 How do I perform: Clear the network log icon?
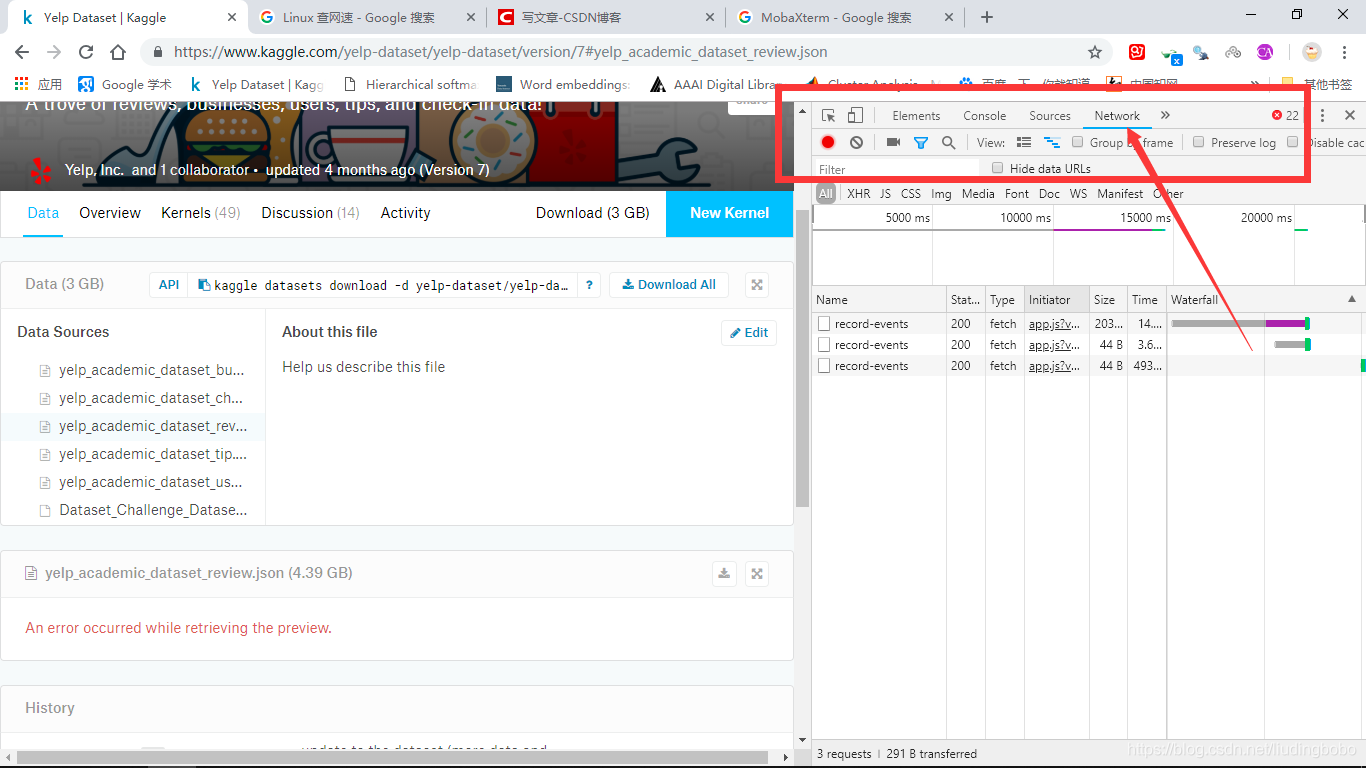point(856,142)
